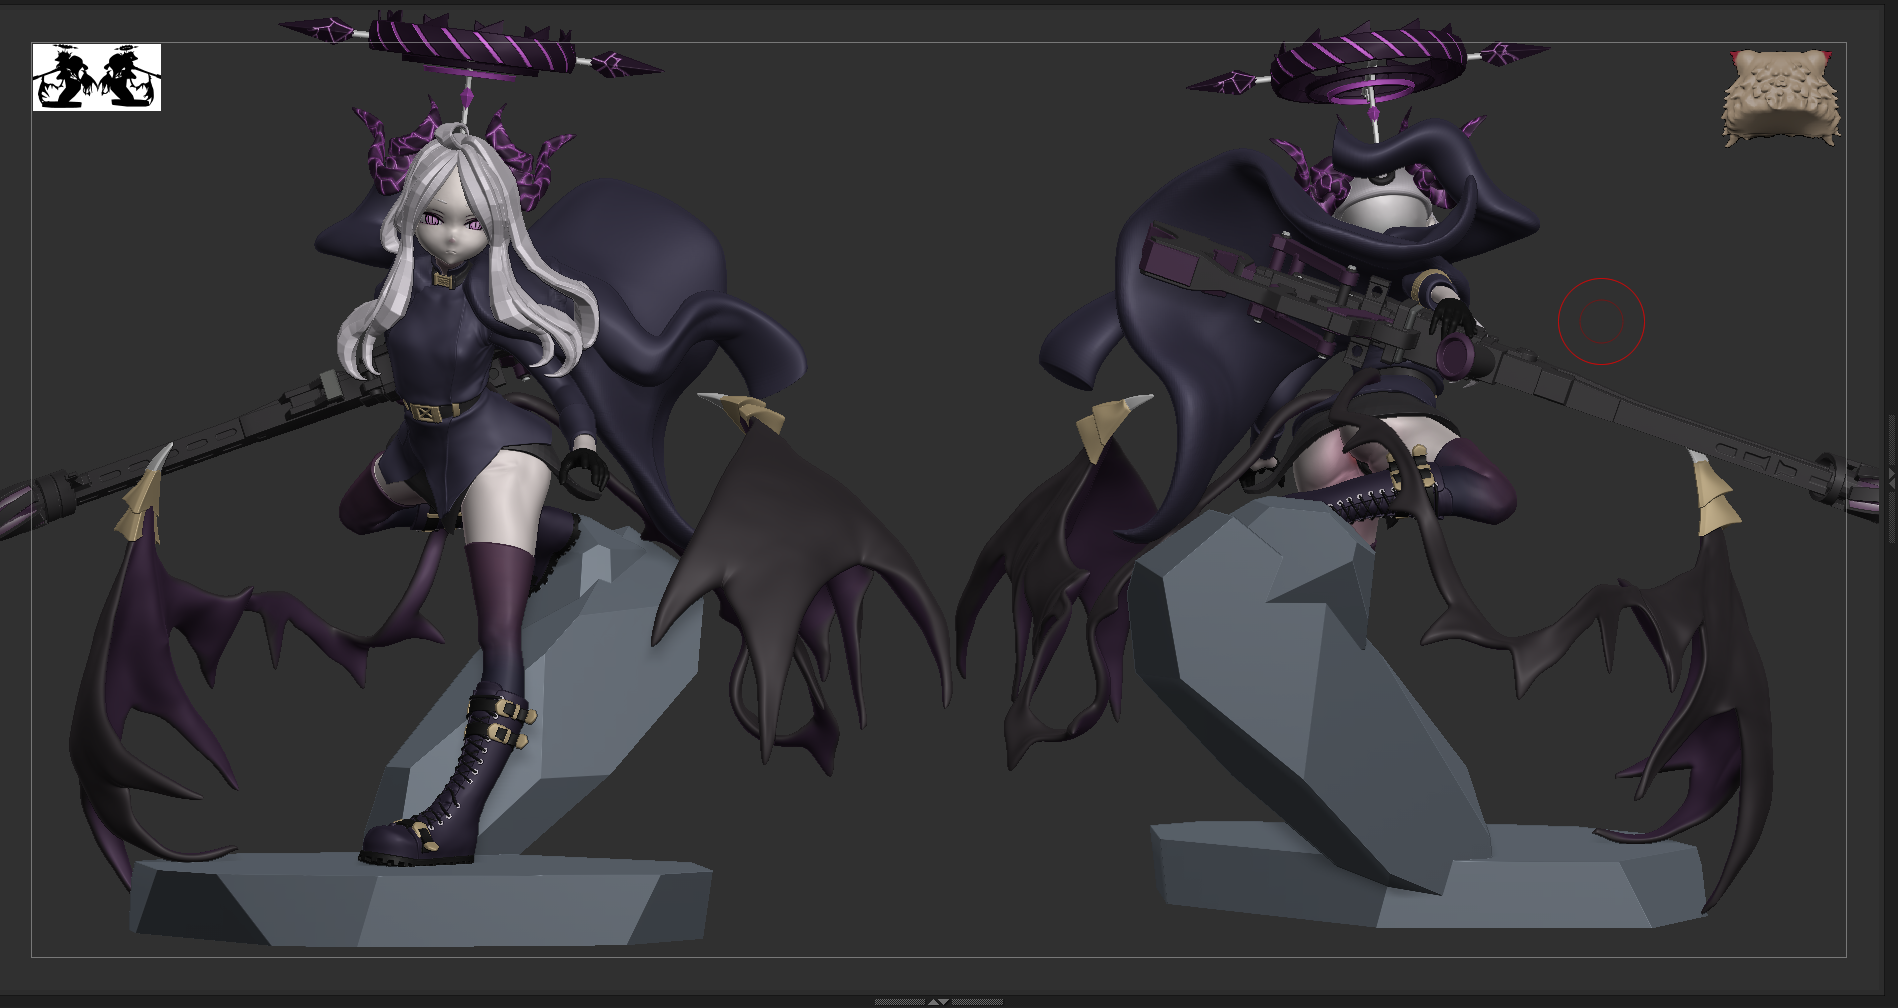The image size is (1898, 1008).
Task: Click the CamView head orientation gizmo
Action: point(1781,97)
